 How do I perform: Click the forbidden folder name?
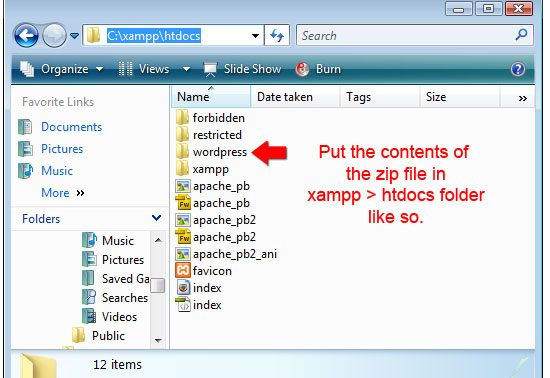point(219,118)
